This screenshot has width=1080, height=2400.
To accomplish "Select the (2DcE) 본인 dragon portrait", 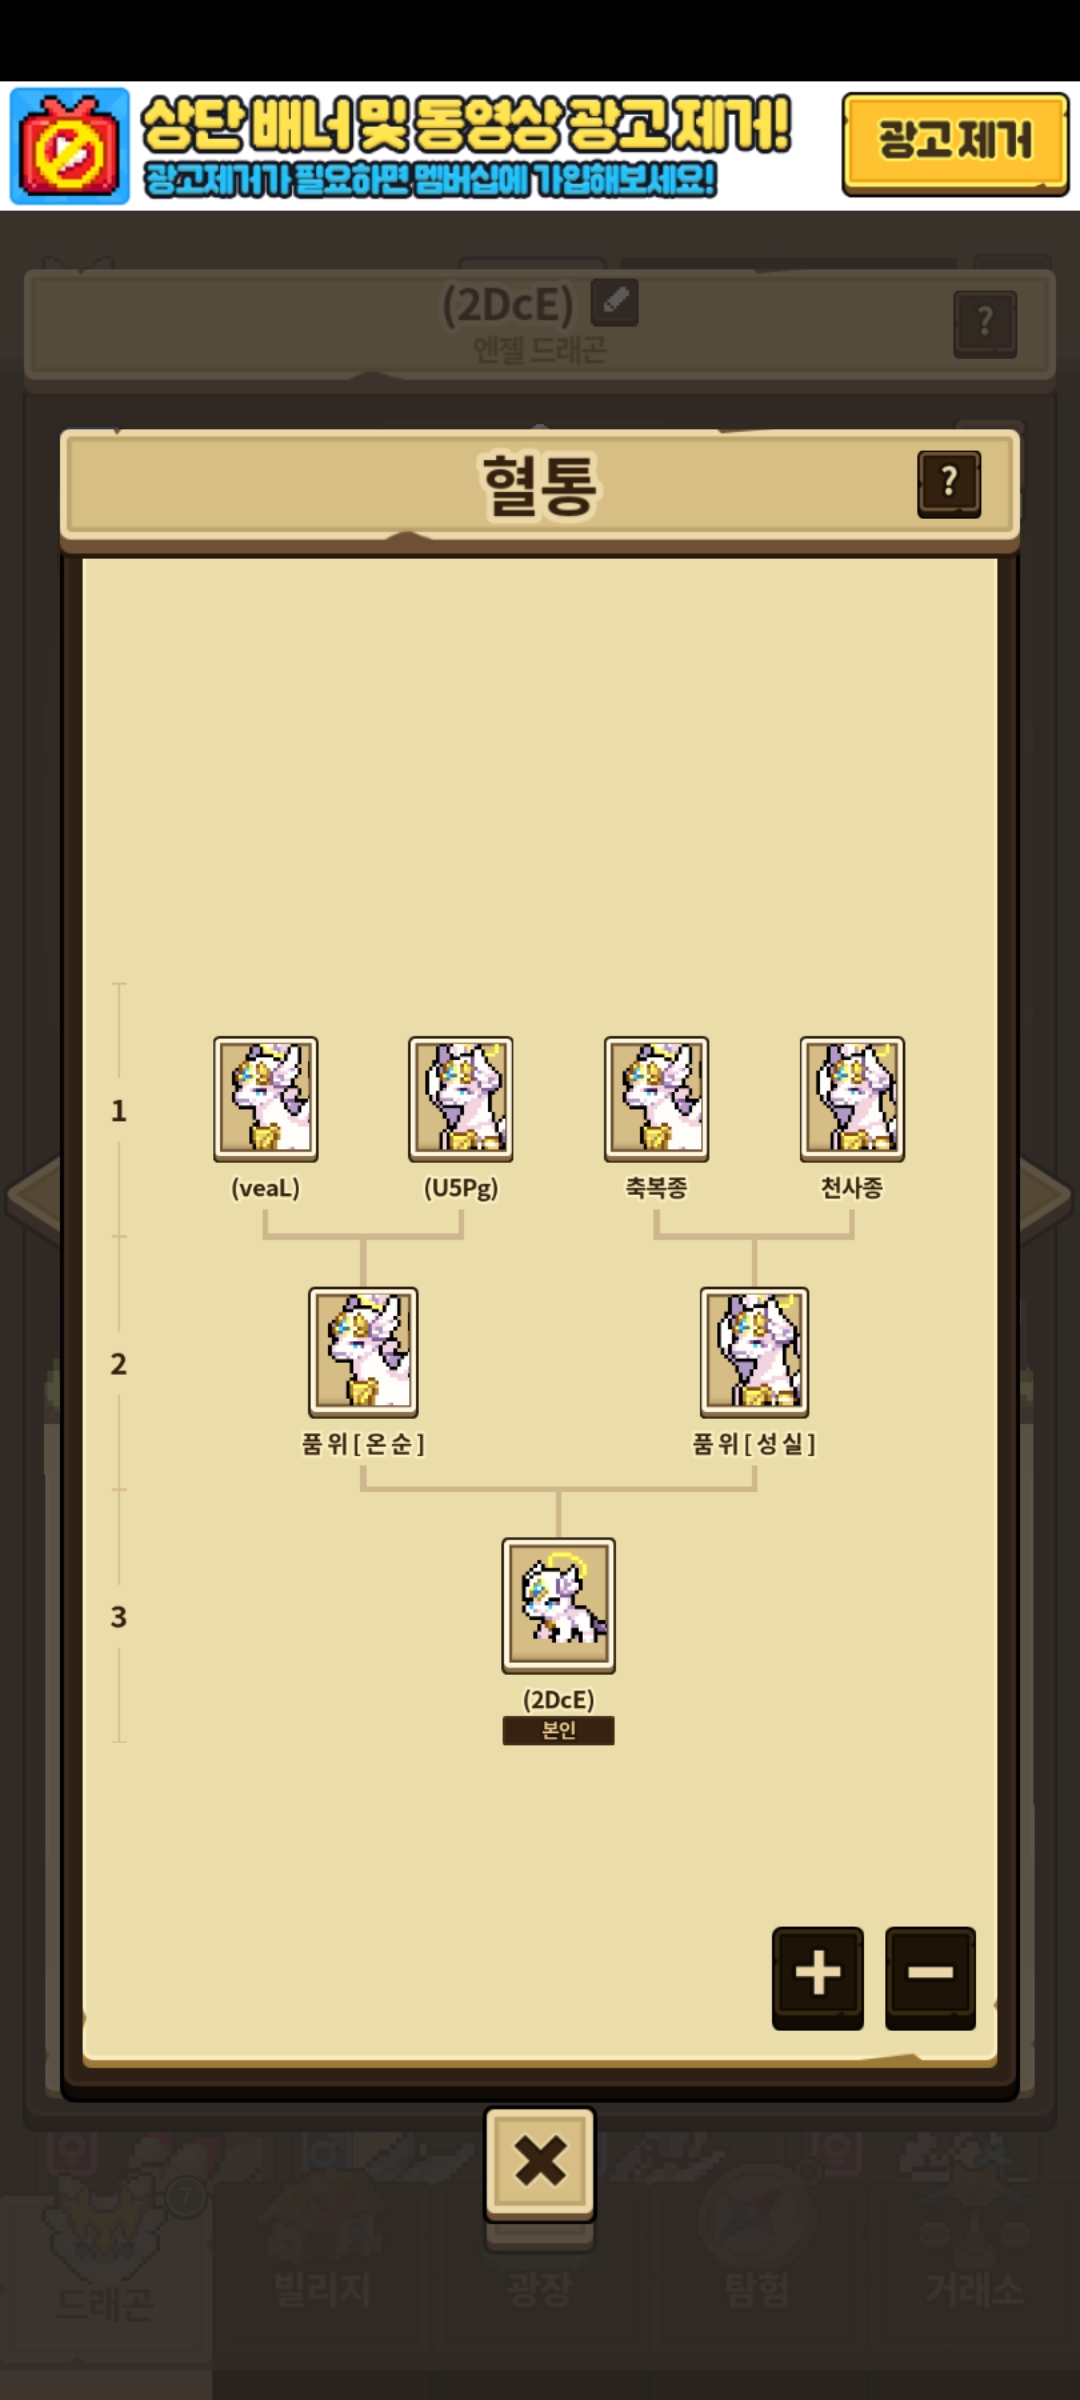I will tap(559, 1605).
